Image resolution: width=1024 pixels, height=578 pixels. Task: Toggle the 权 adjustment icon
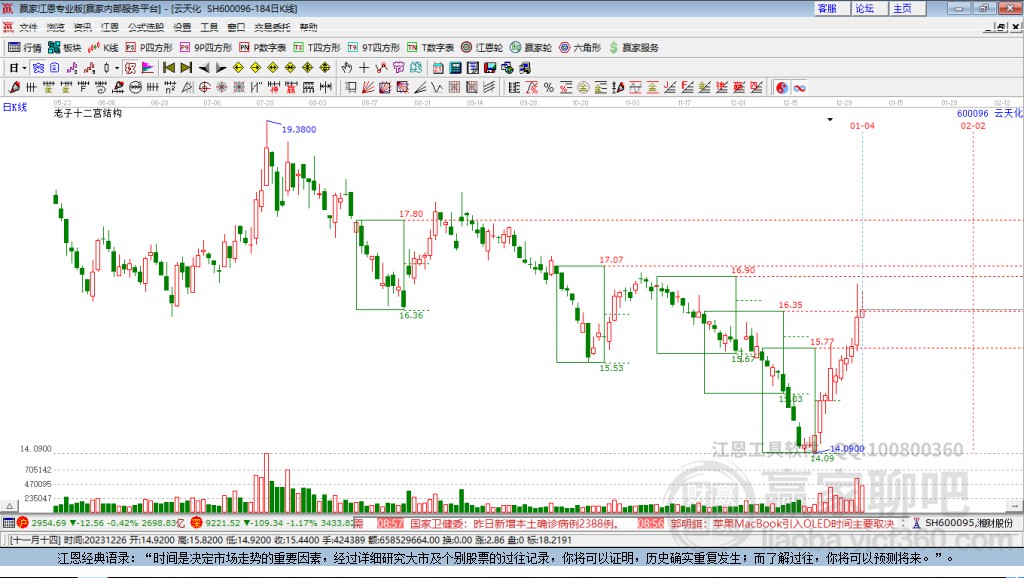click(x=130, y=68)
